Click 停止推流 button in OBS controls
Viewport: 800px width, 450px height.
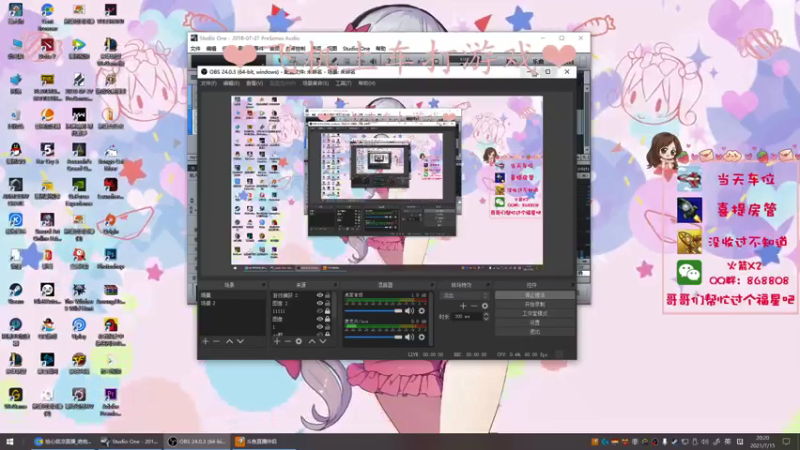point(535,295)
